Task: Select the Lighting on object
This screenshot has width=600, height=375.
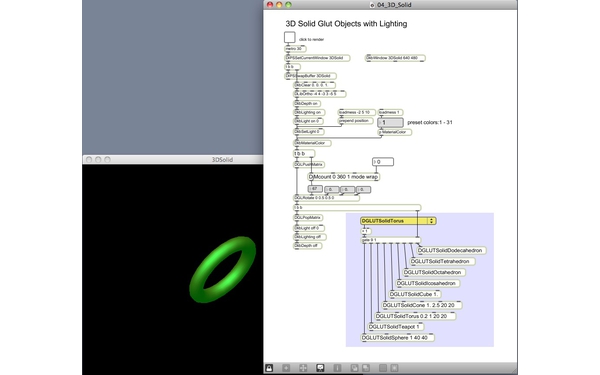Action: [309, 112]
